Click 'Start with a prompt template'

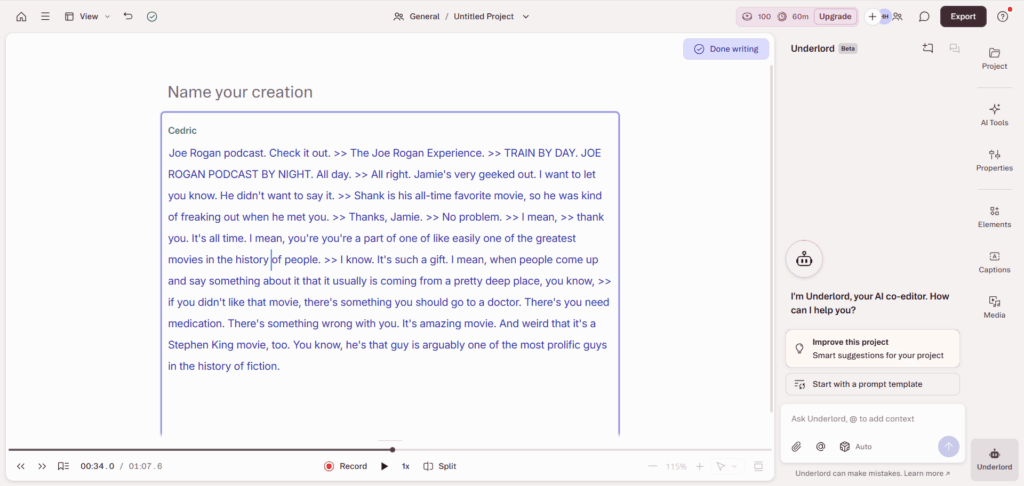coord(872,384)
